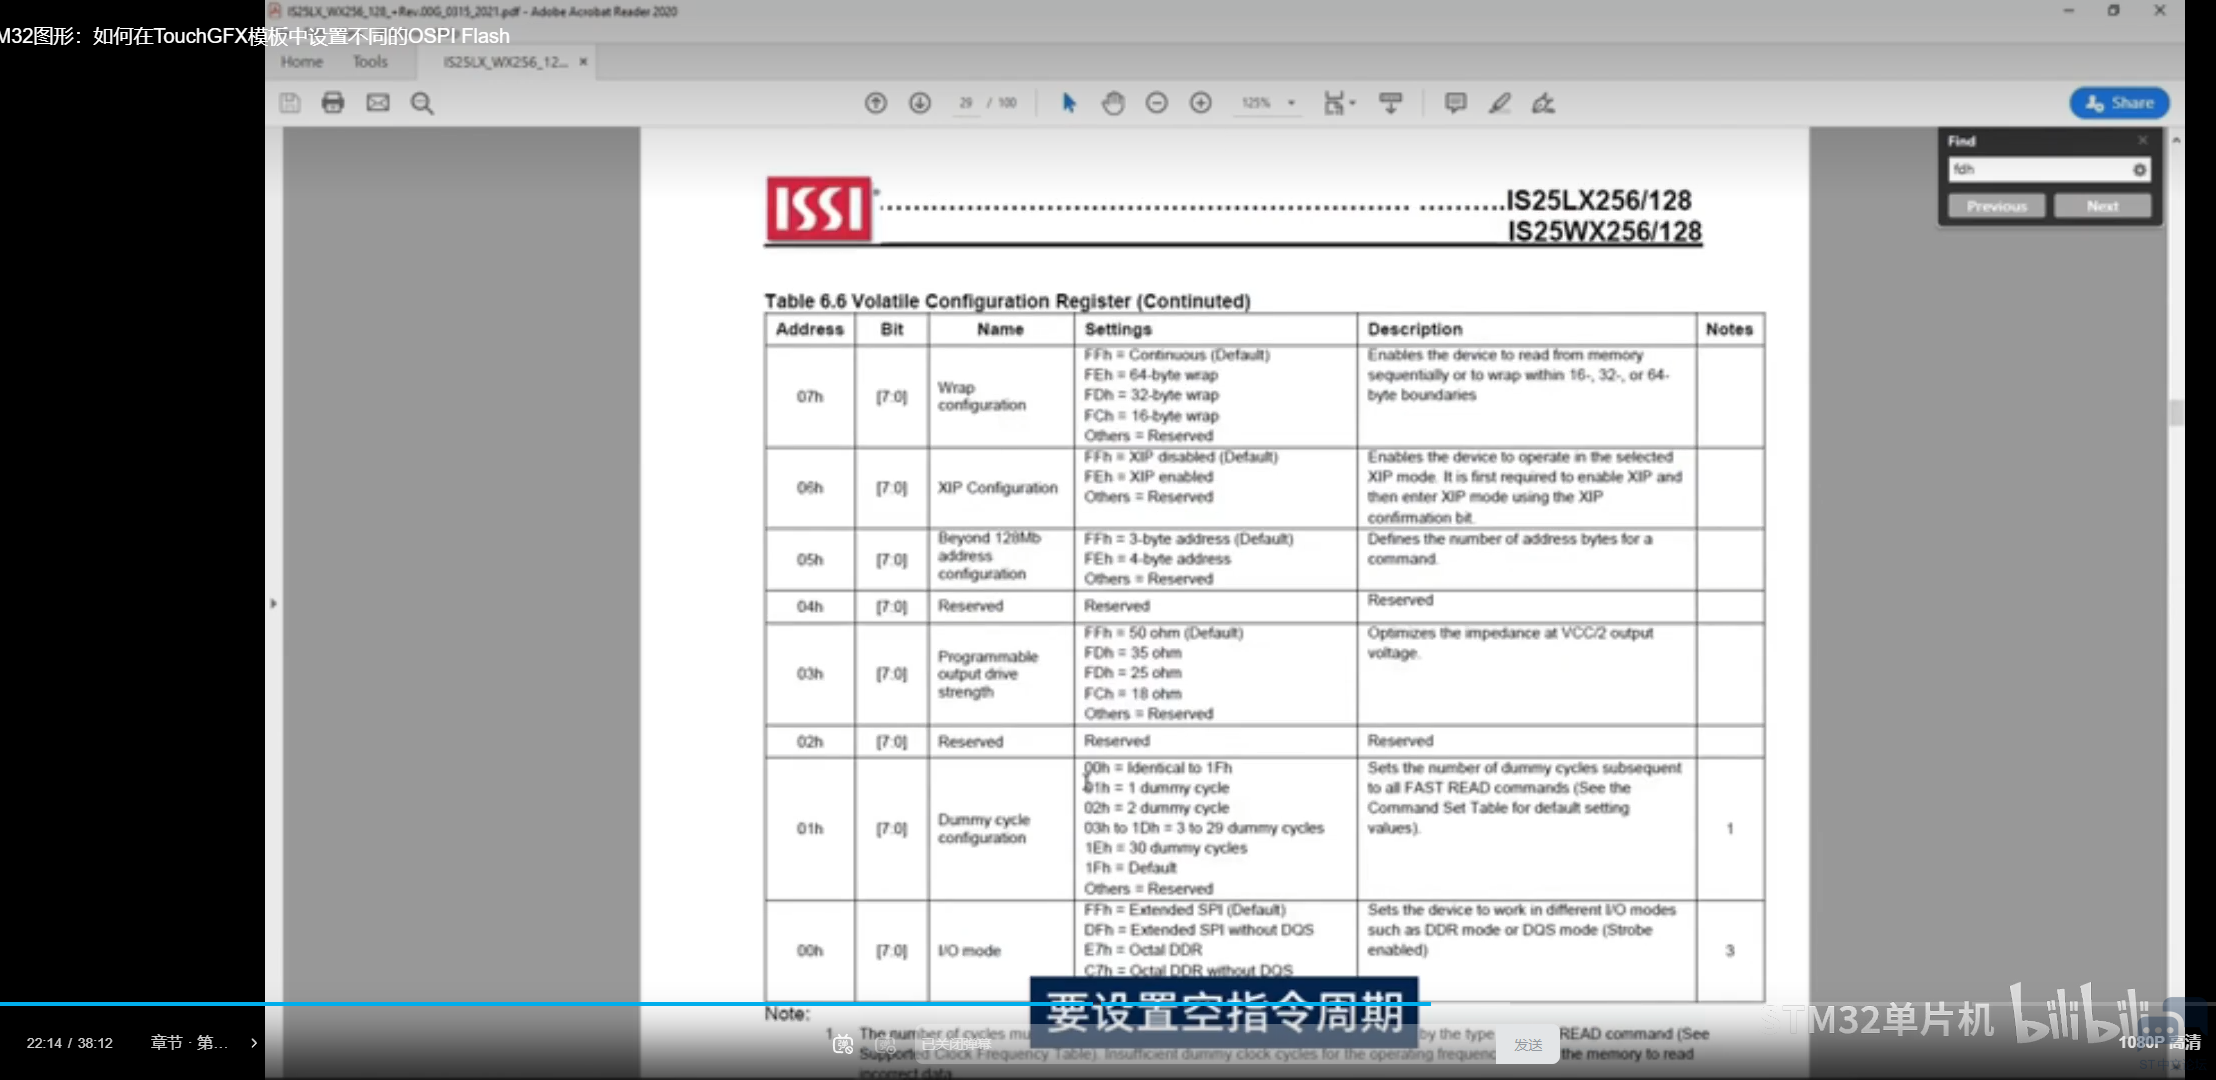The width and height of the screenshot is (2216, 1080).
Task: Go to next page with down-arrow icon
Action: coord(920,103)
